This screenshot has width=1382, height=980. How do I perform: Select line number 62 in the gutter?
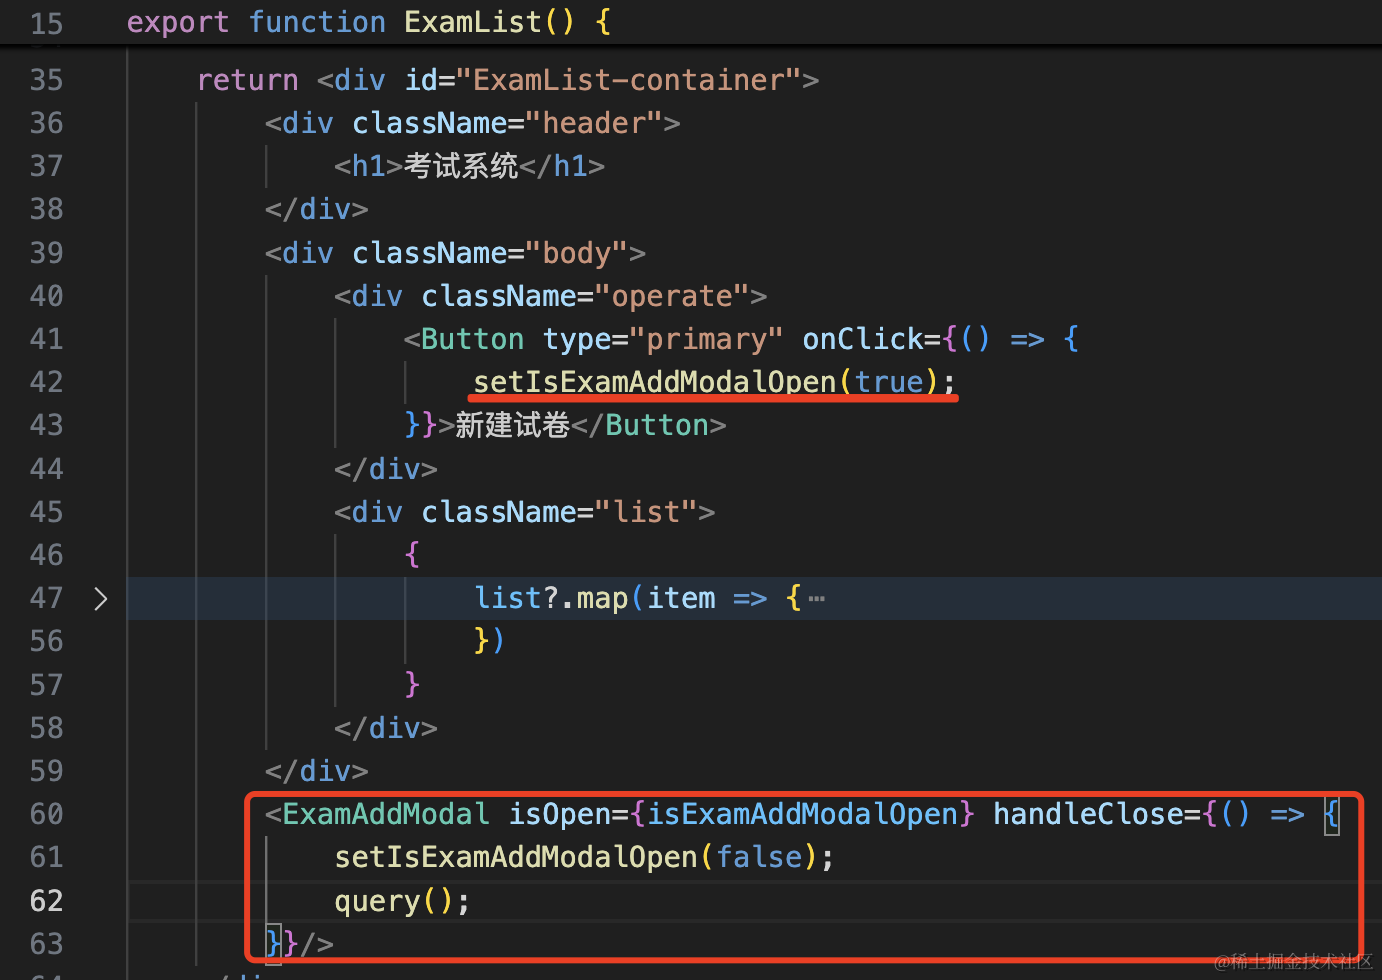coord(46,901)
